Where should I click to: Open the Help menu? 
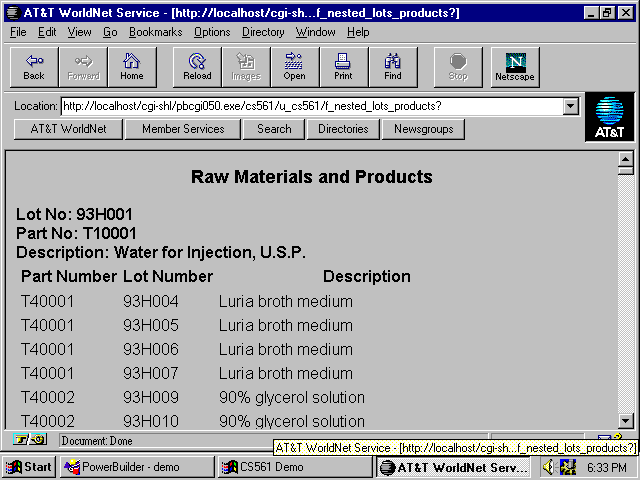tap(358, 32)
